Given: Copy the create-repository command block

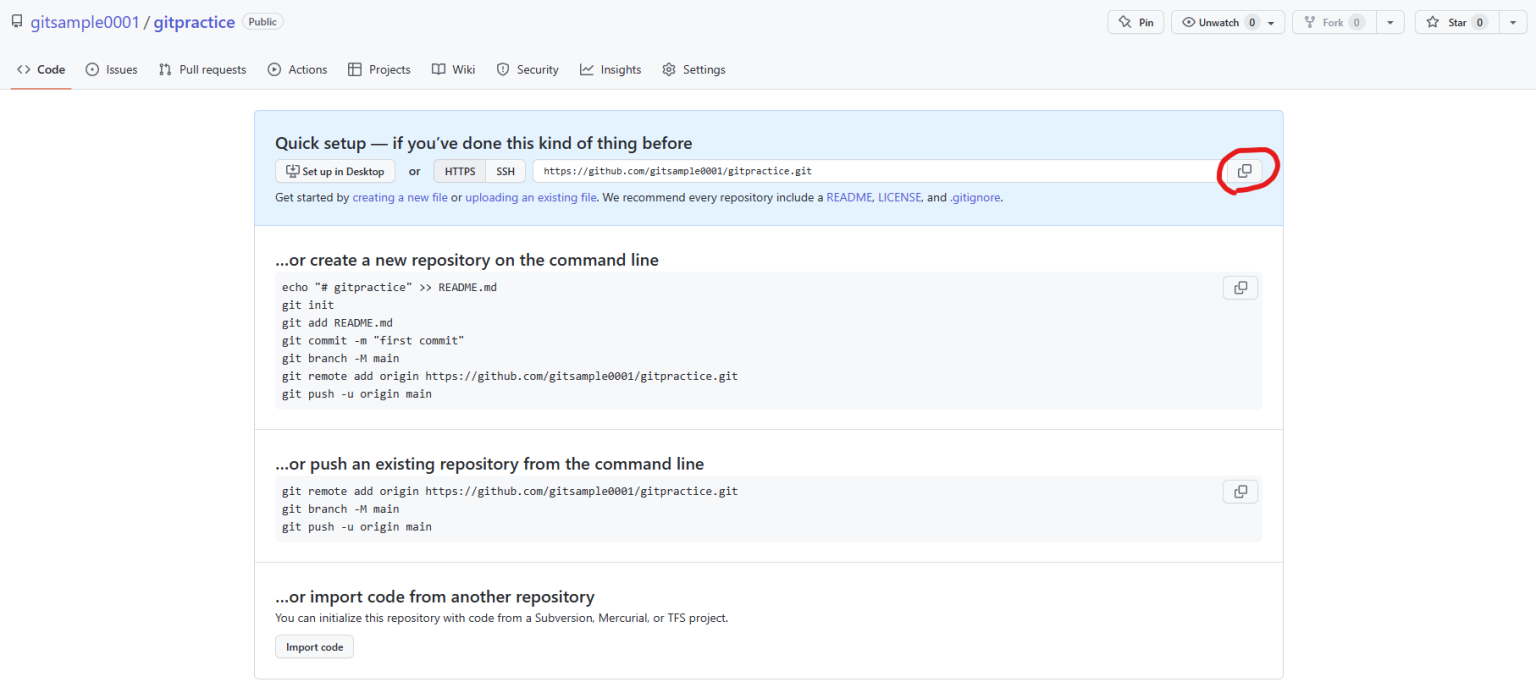Looking at the screenshot, I should 1240,287.
